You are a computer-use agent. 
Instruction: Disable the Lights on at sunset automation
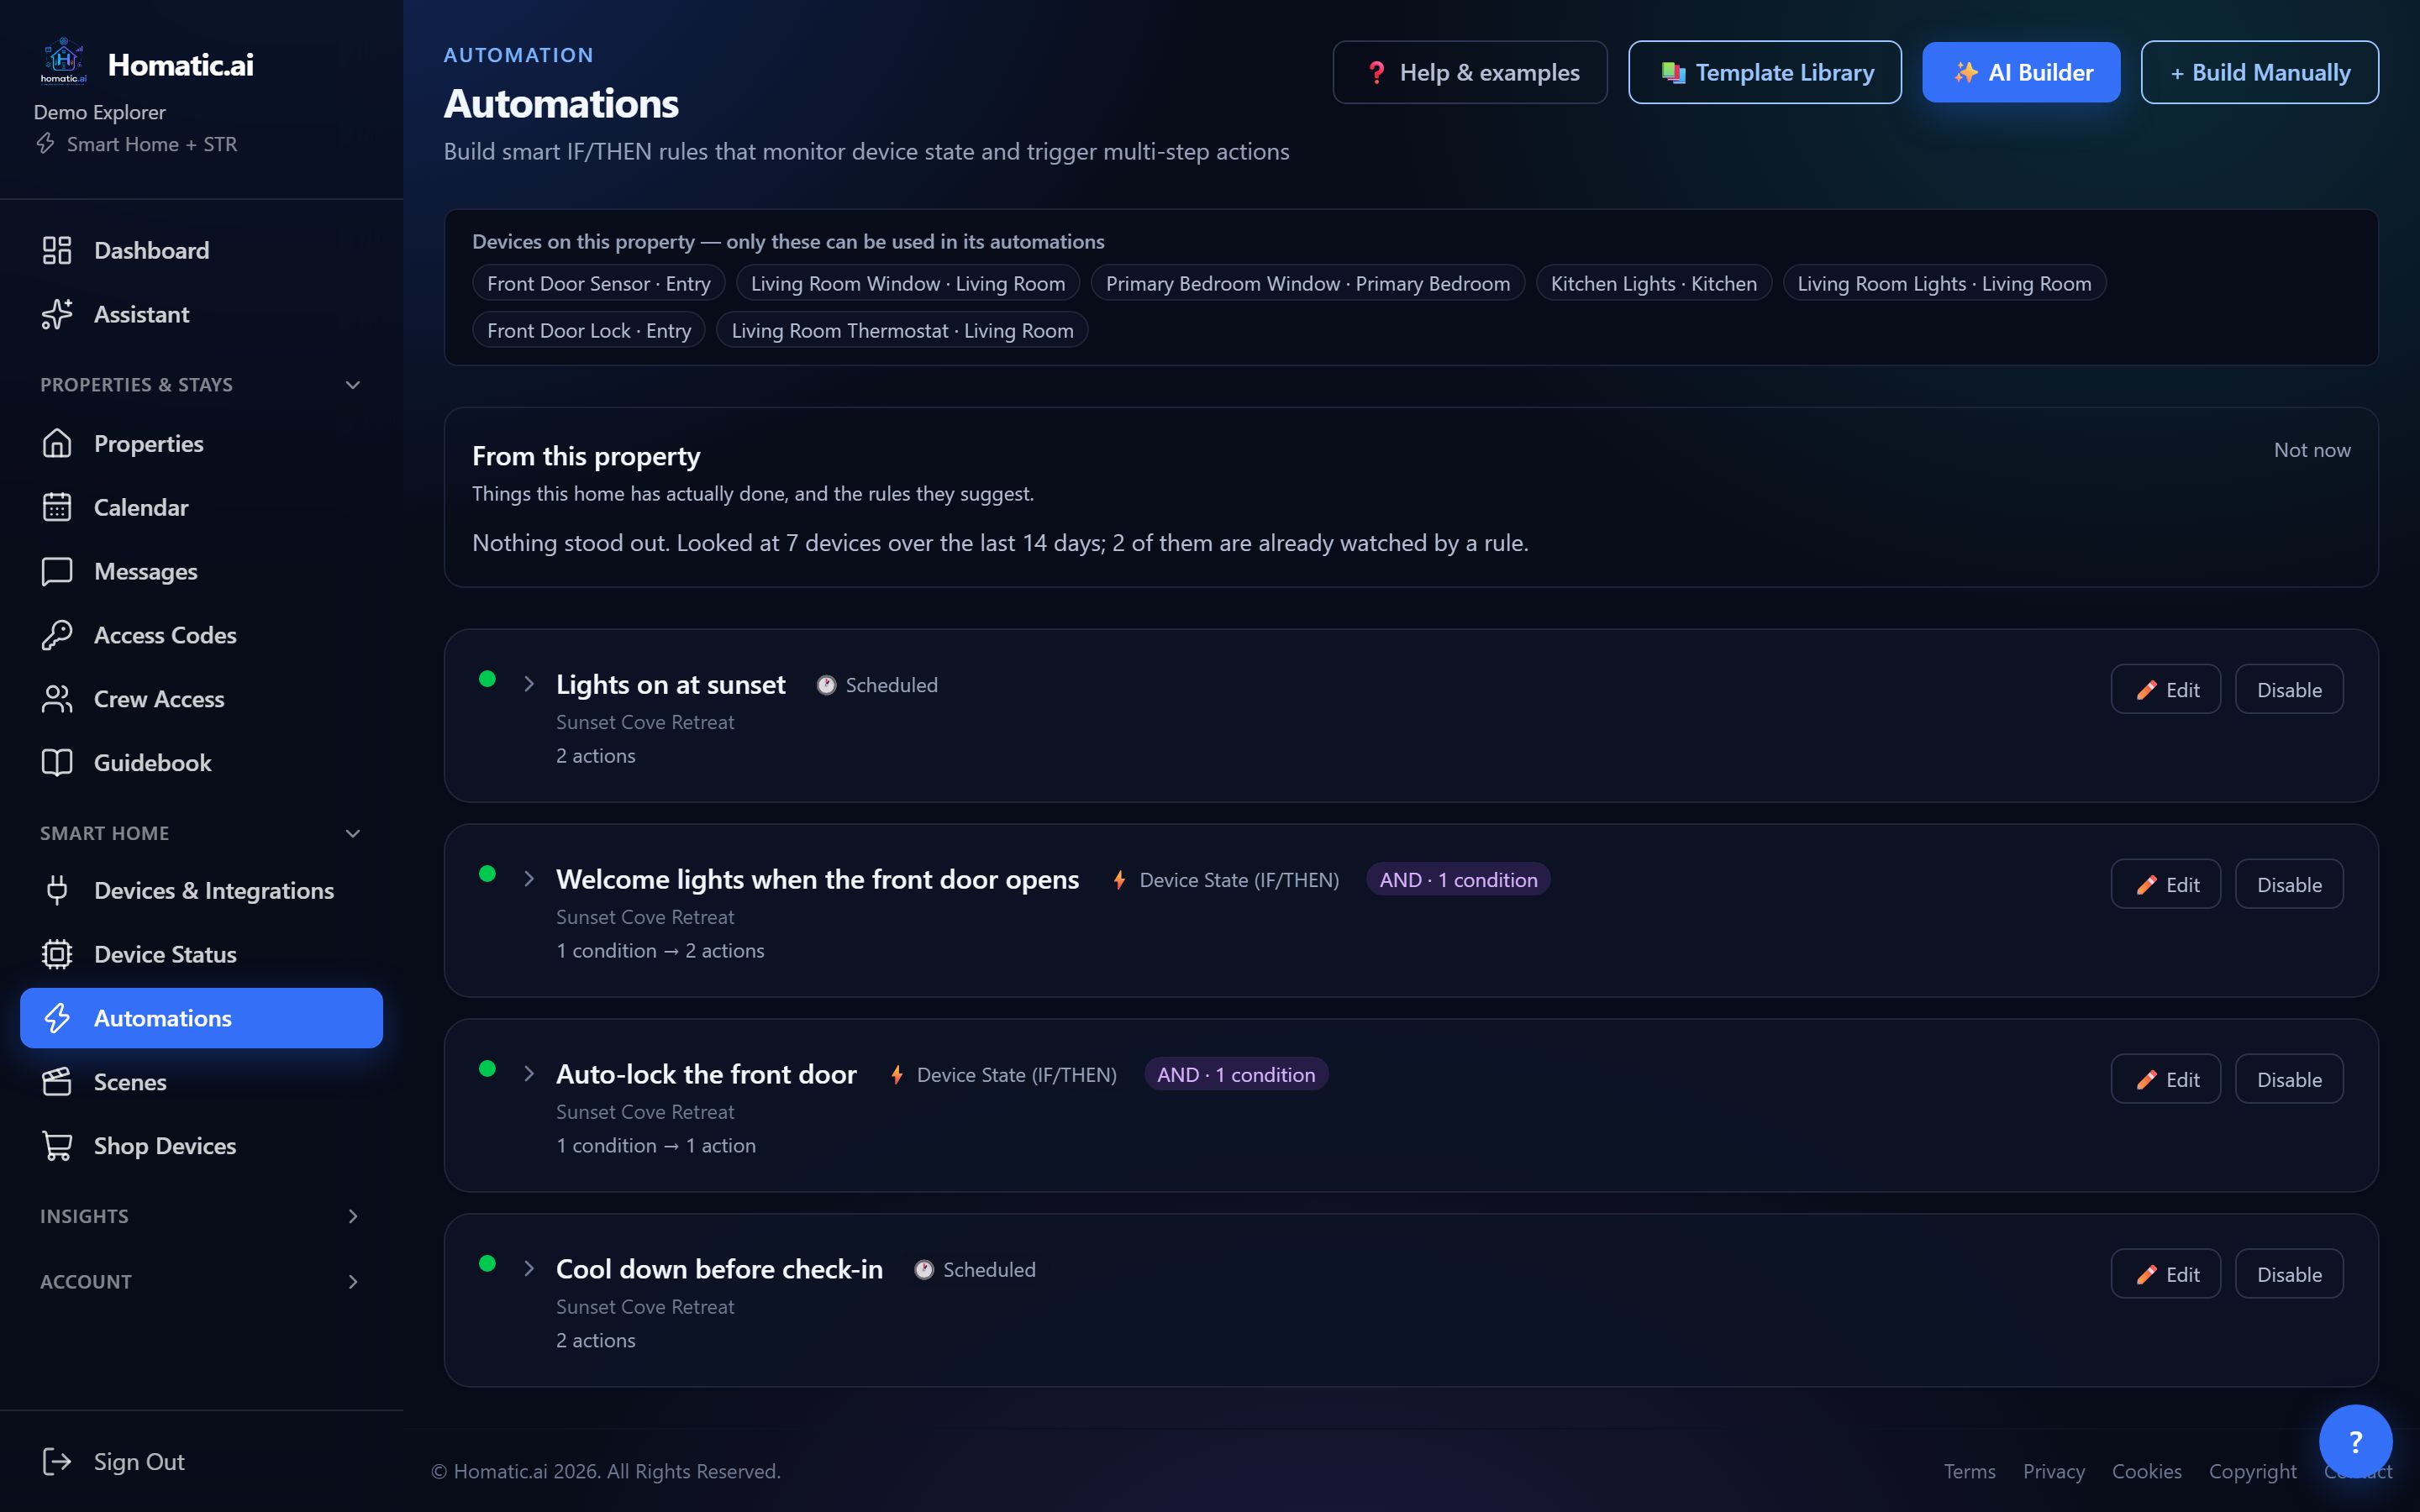2289,689
